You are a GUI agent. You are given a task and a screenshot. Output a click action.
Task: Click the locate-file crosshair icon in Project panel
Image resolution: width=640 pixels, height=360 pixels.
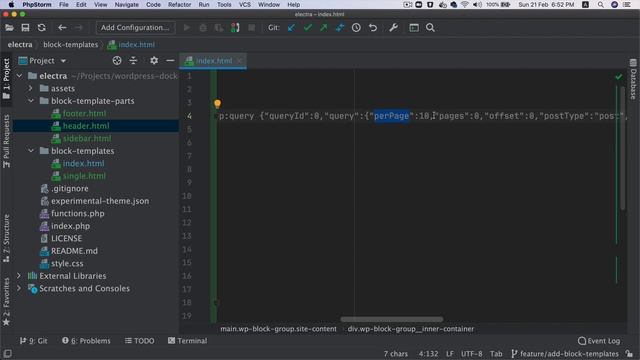[x=117, y=61]
